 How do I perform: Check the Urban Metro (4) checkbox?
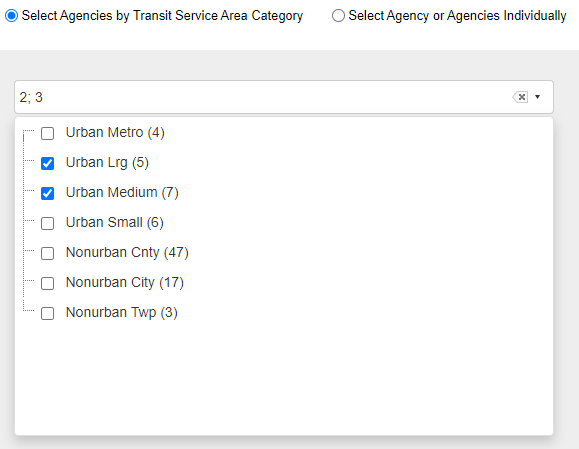(x=47, y=133)
